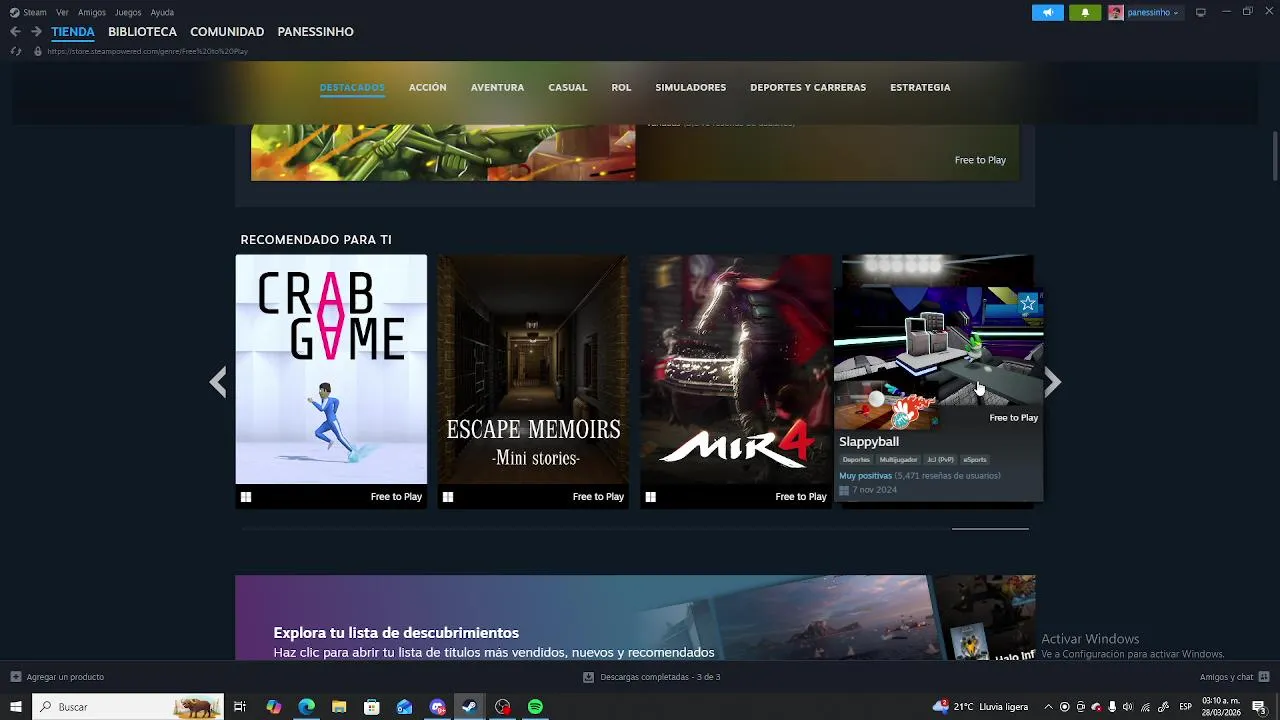Switch to the TIENDA section

click(x=73, y=32)
